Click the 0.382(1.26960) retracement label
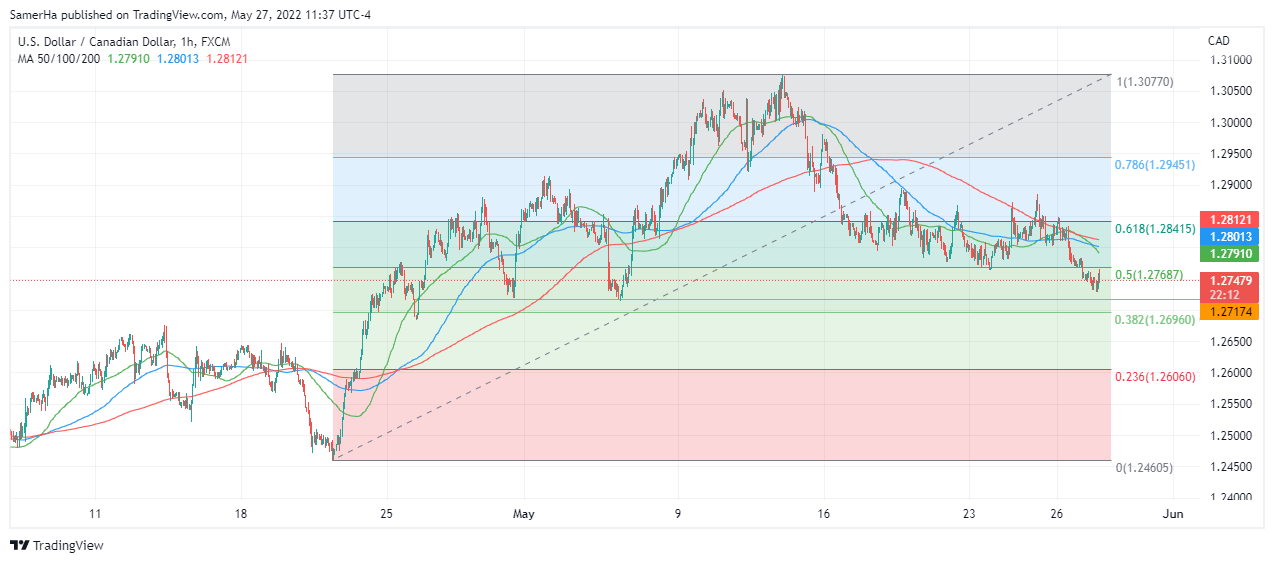The height and width of the screenshot is (563, 1274). tap(1154, 320)
